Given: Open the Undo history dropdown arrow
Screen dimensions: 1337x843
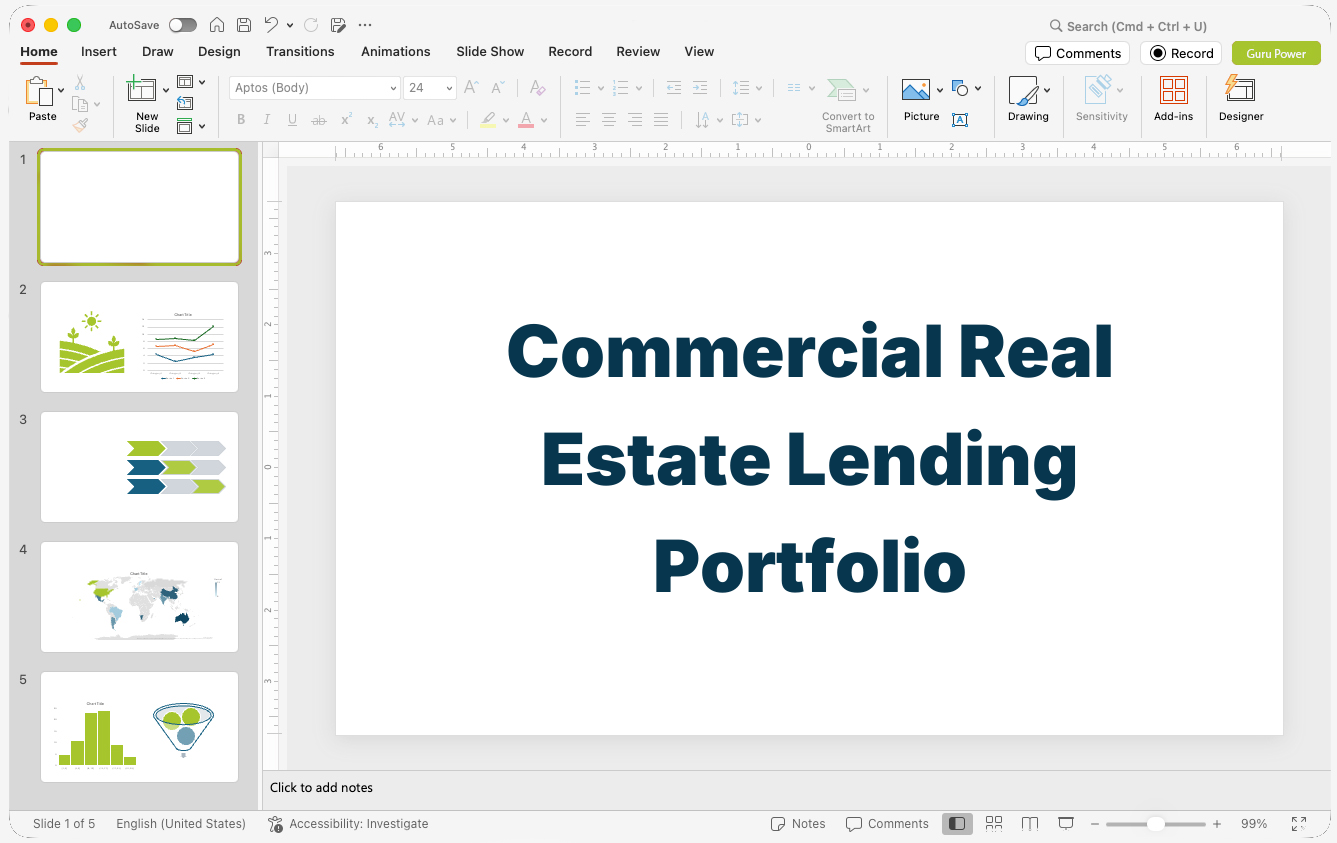Looking at the screenshot, I should tap(290, 25).
